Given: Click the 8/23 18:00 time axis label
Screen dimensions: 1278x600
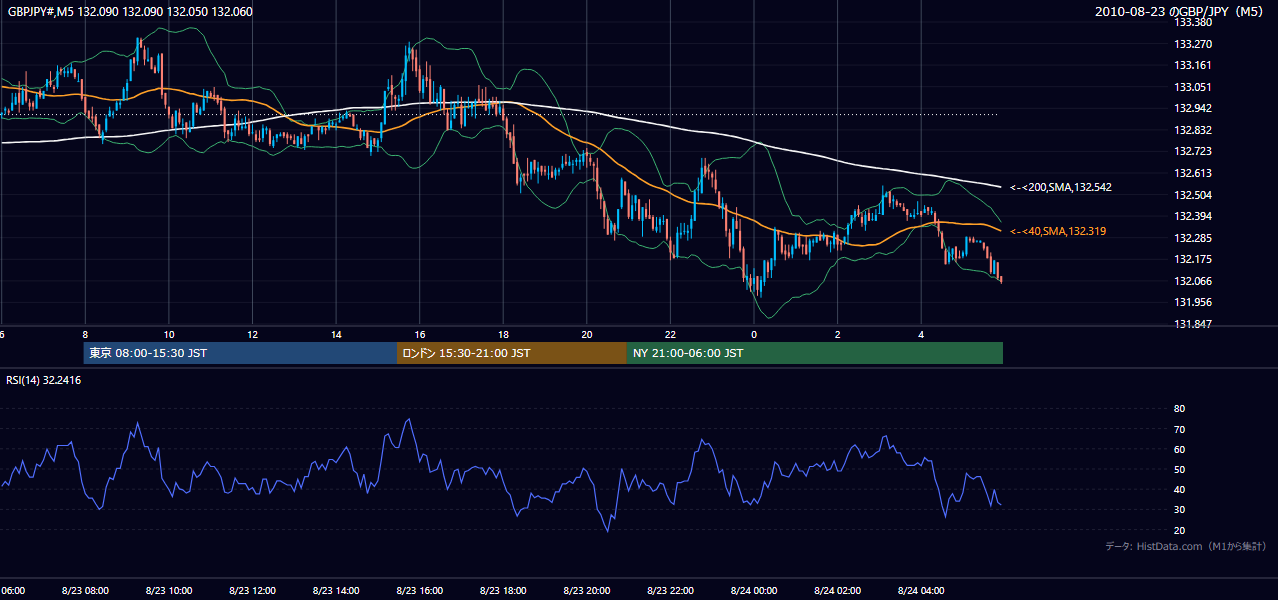Looking at the screenshot, I should point(503,591).
